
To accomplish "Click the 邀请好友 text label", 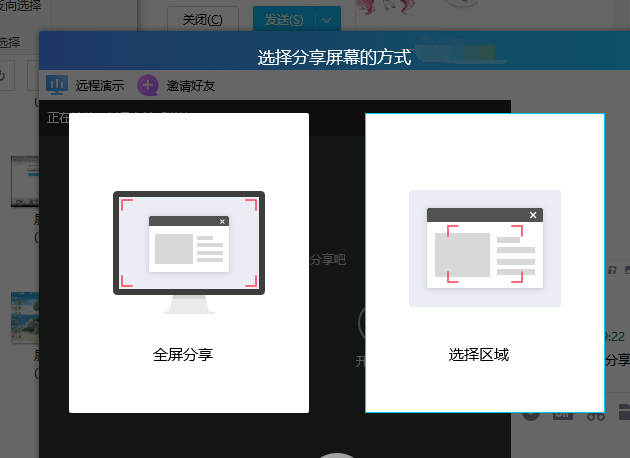I will pos(191,86).
